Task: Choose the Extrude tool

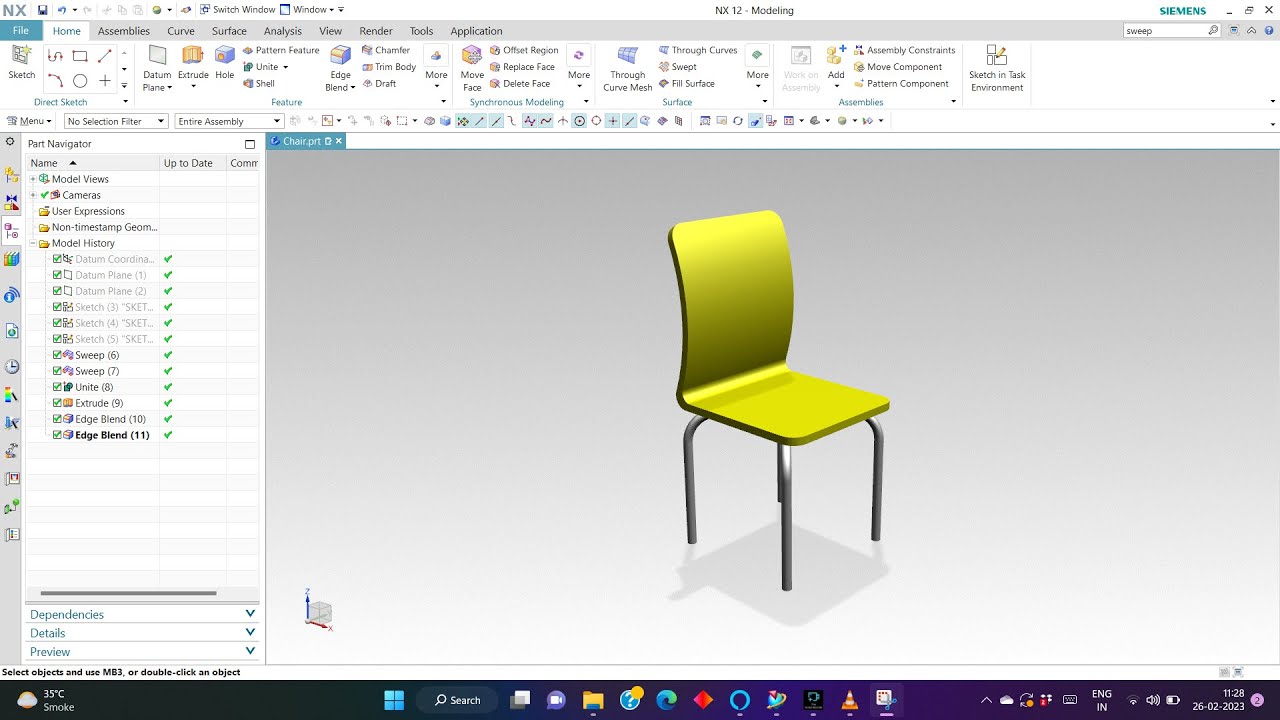Action: point(193,63)
